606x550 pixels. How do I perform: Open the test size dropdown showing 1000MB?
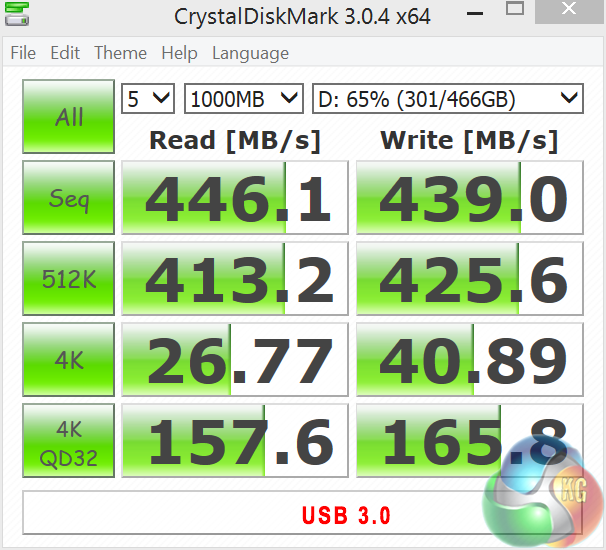[x=244, y=99]
